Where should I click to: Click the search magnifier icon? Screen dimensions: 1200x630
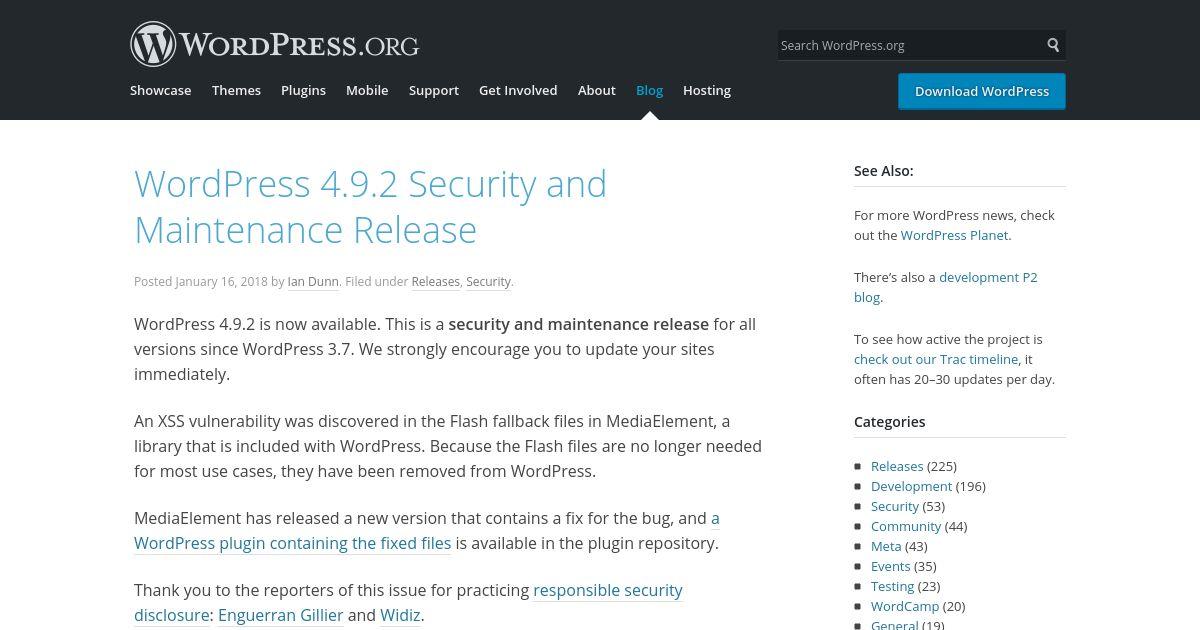point(1053,45)
